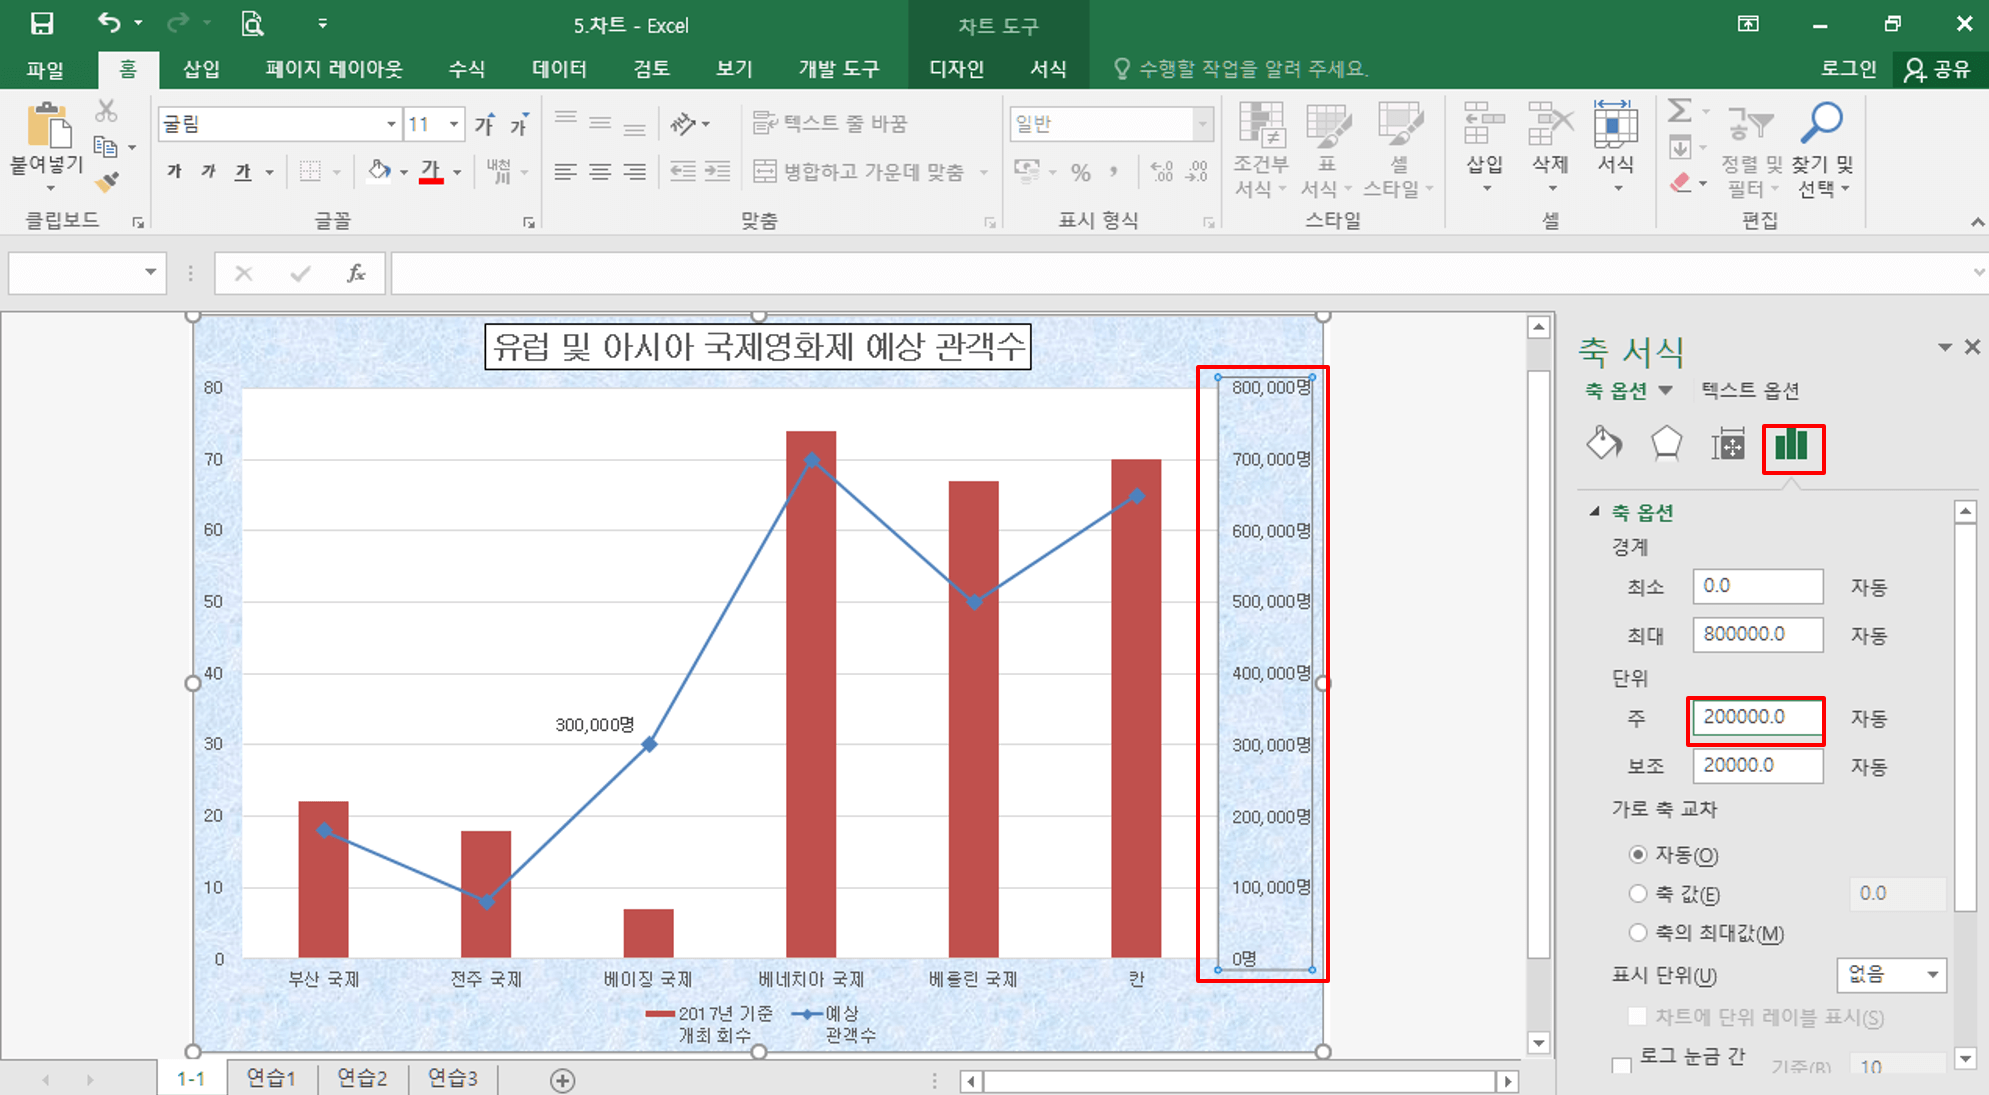This screenshot has width=1989, height=1095.
Task: Switch to sheet tab 연습1
Action: click(x=271, y=1078)
